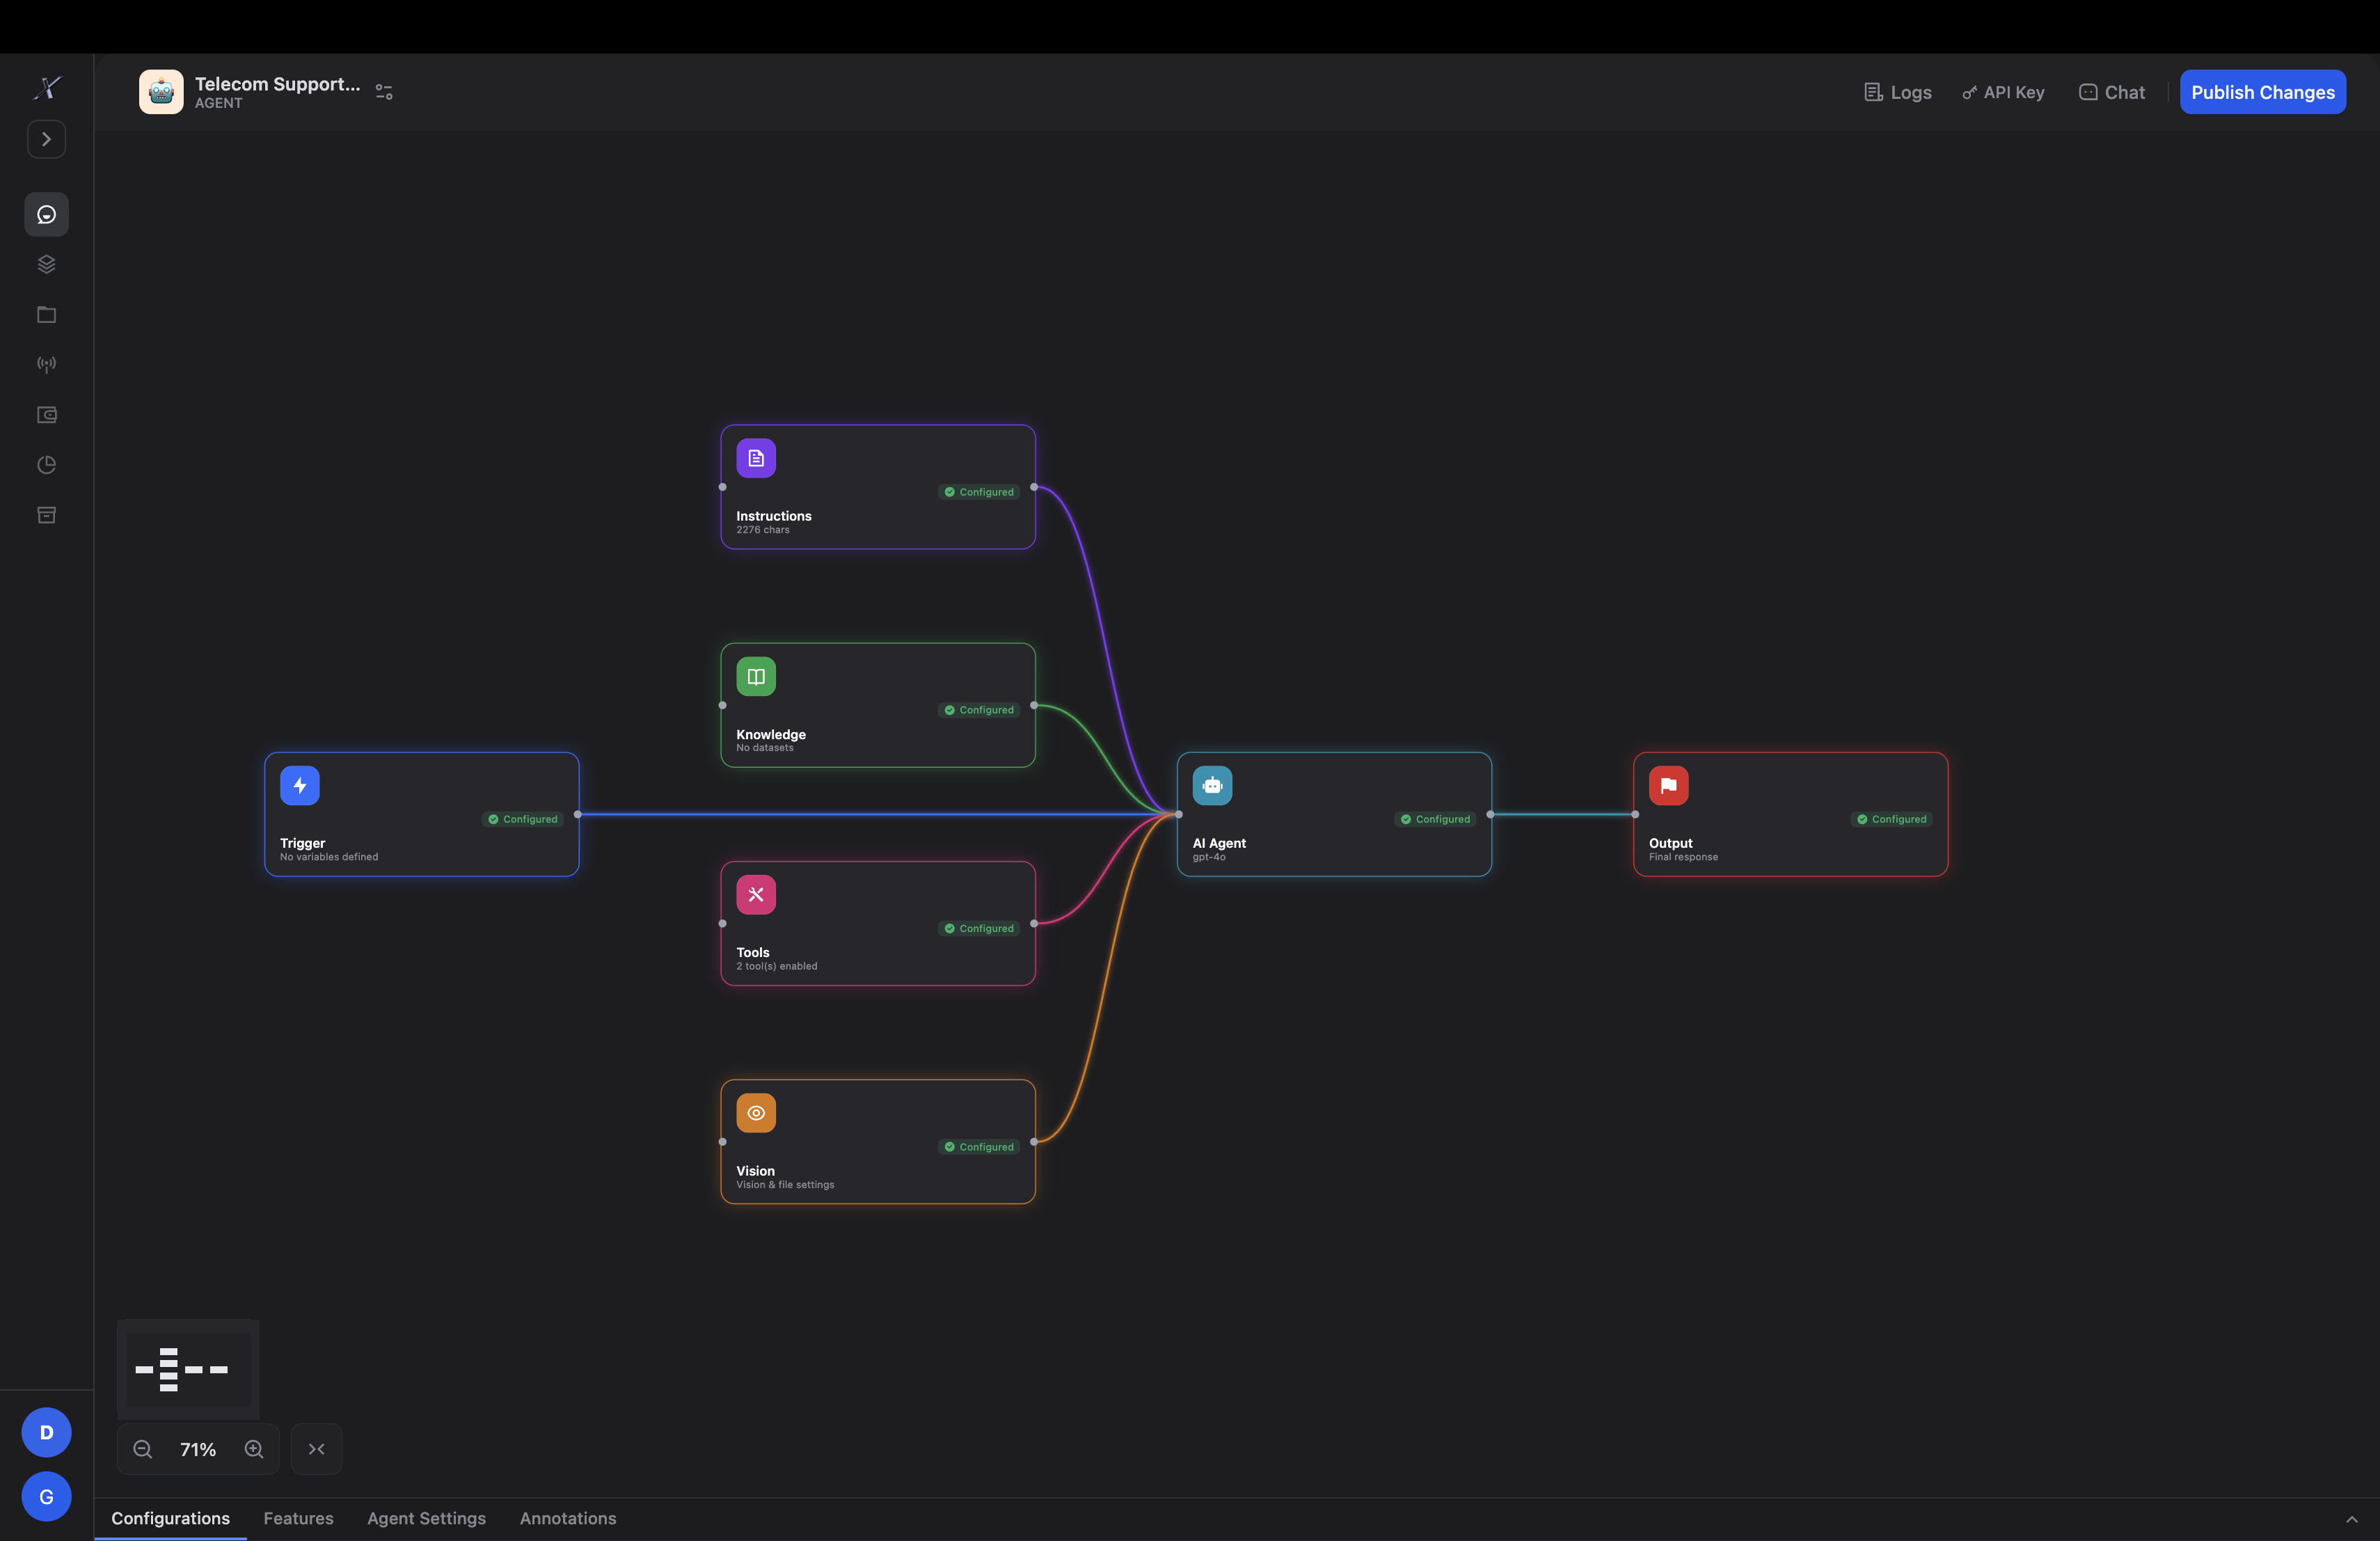Click the AI Agent node's right connector handle

(x=1490, y=814)
